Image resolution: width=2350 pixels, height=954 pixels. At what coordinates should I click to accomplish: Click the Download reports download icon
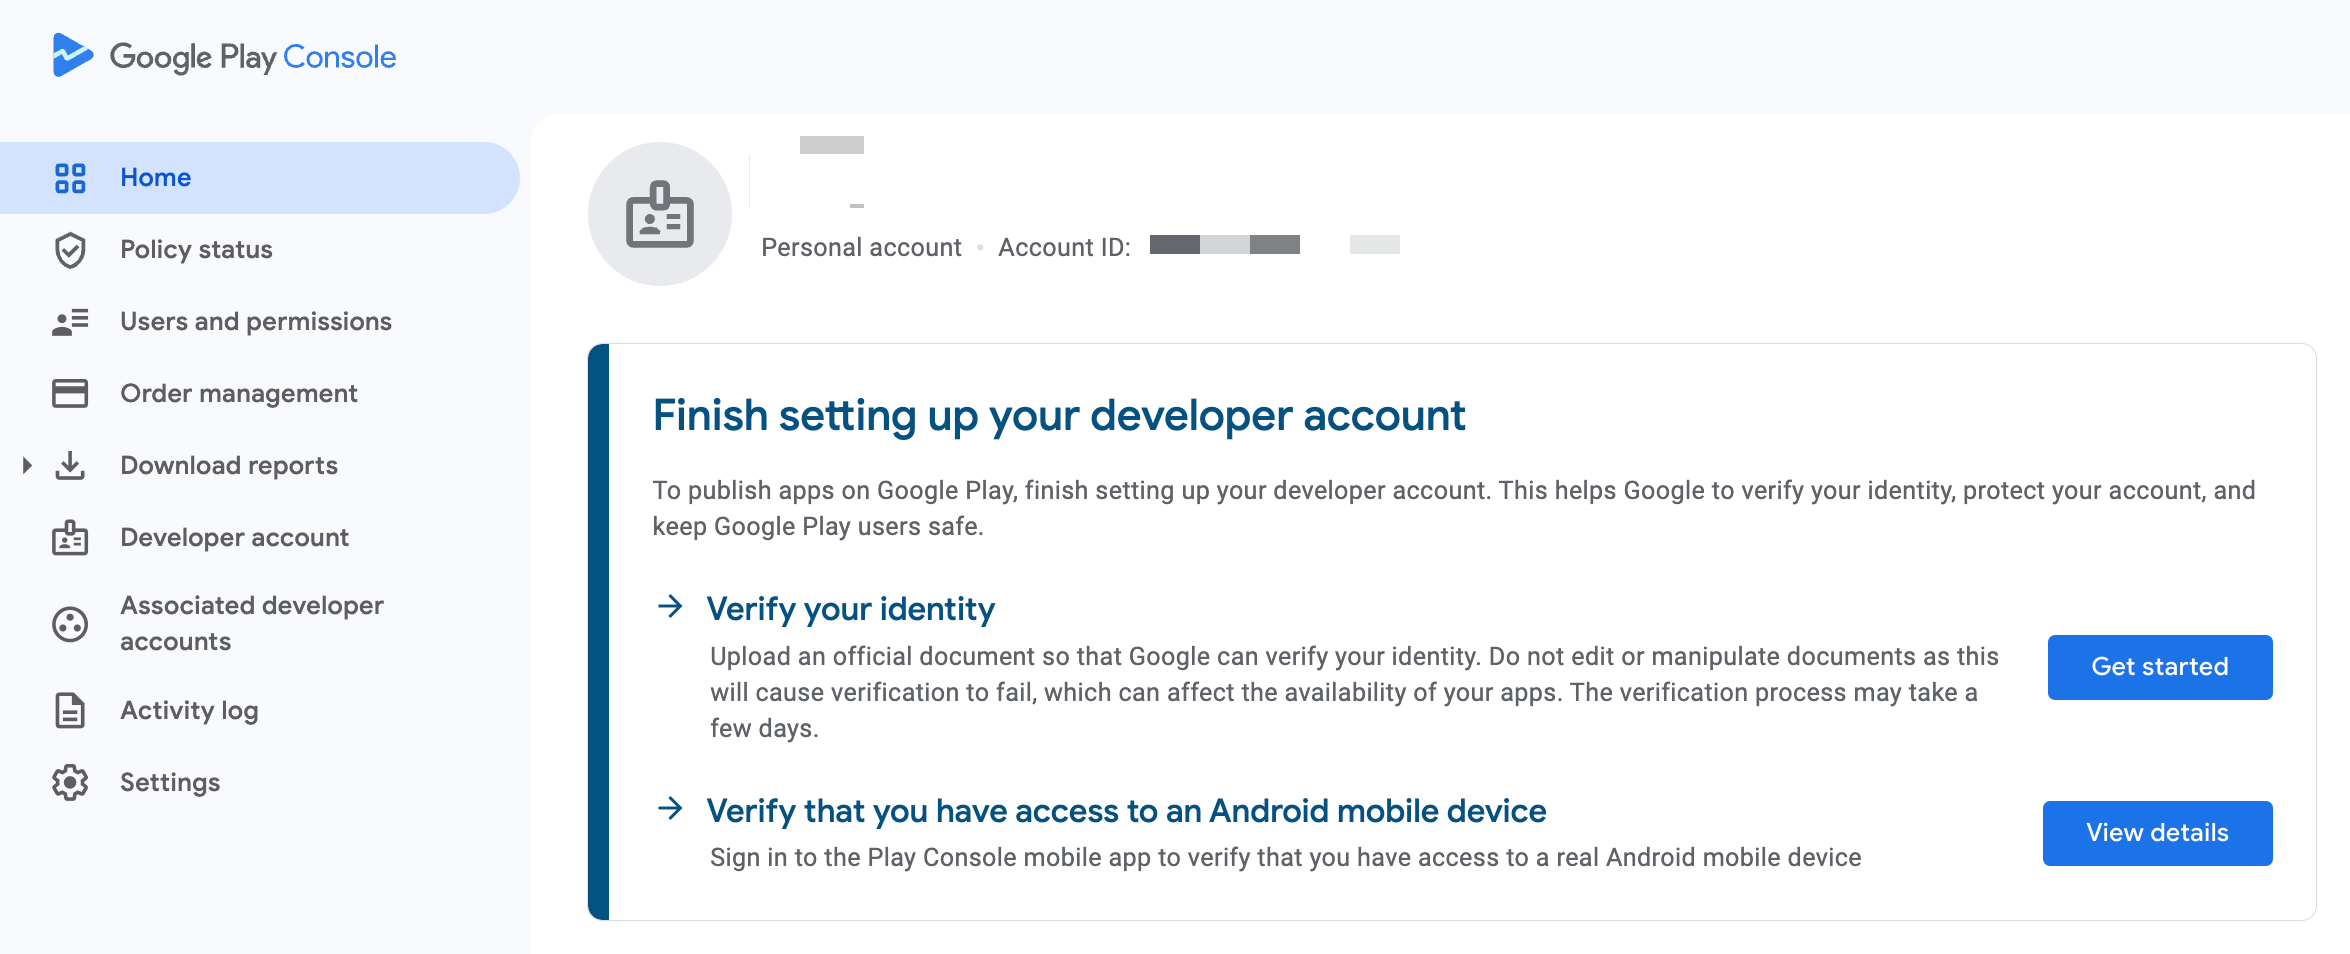point(70,465)
